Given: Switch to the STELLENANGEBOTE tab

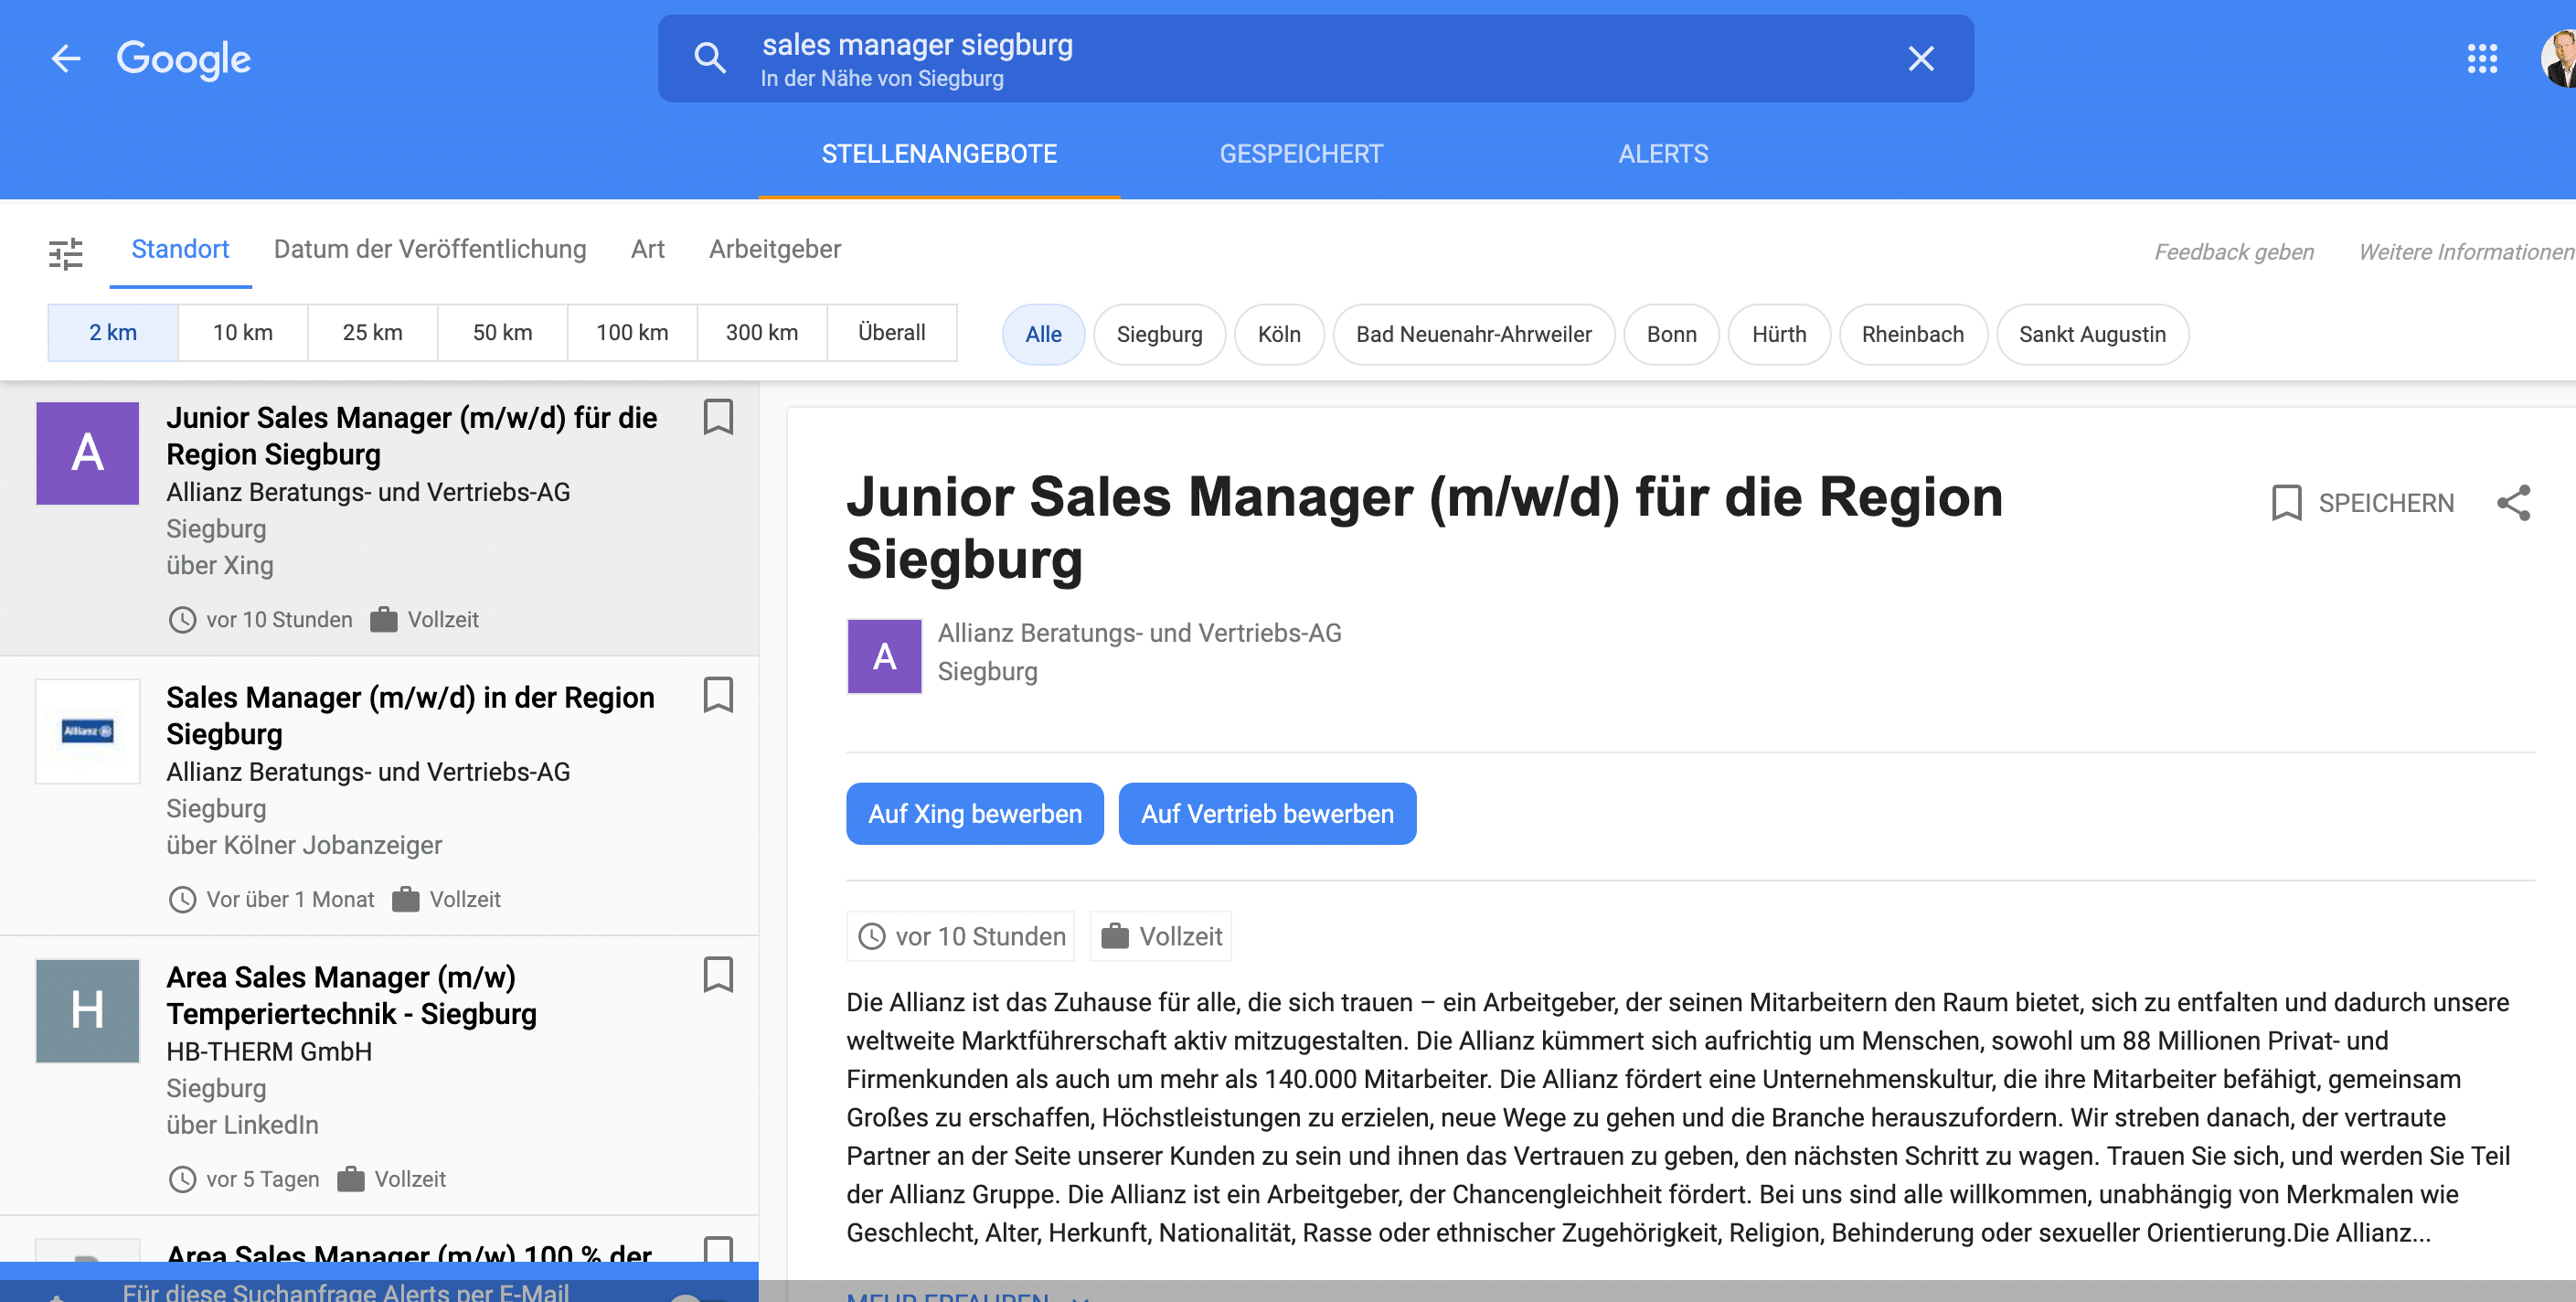Looking at the screenshot, I should 939,154.
